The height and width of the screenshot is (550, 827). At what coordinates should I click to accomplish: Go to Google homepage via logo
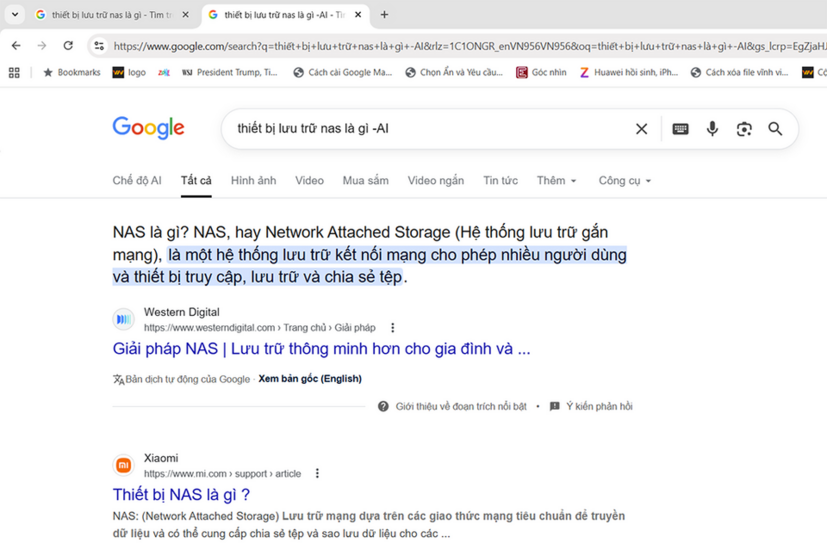148,128
